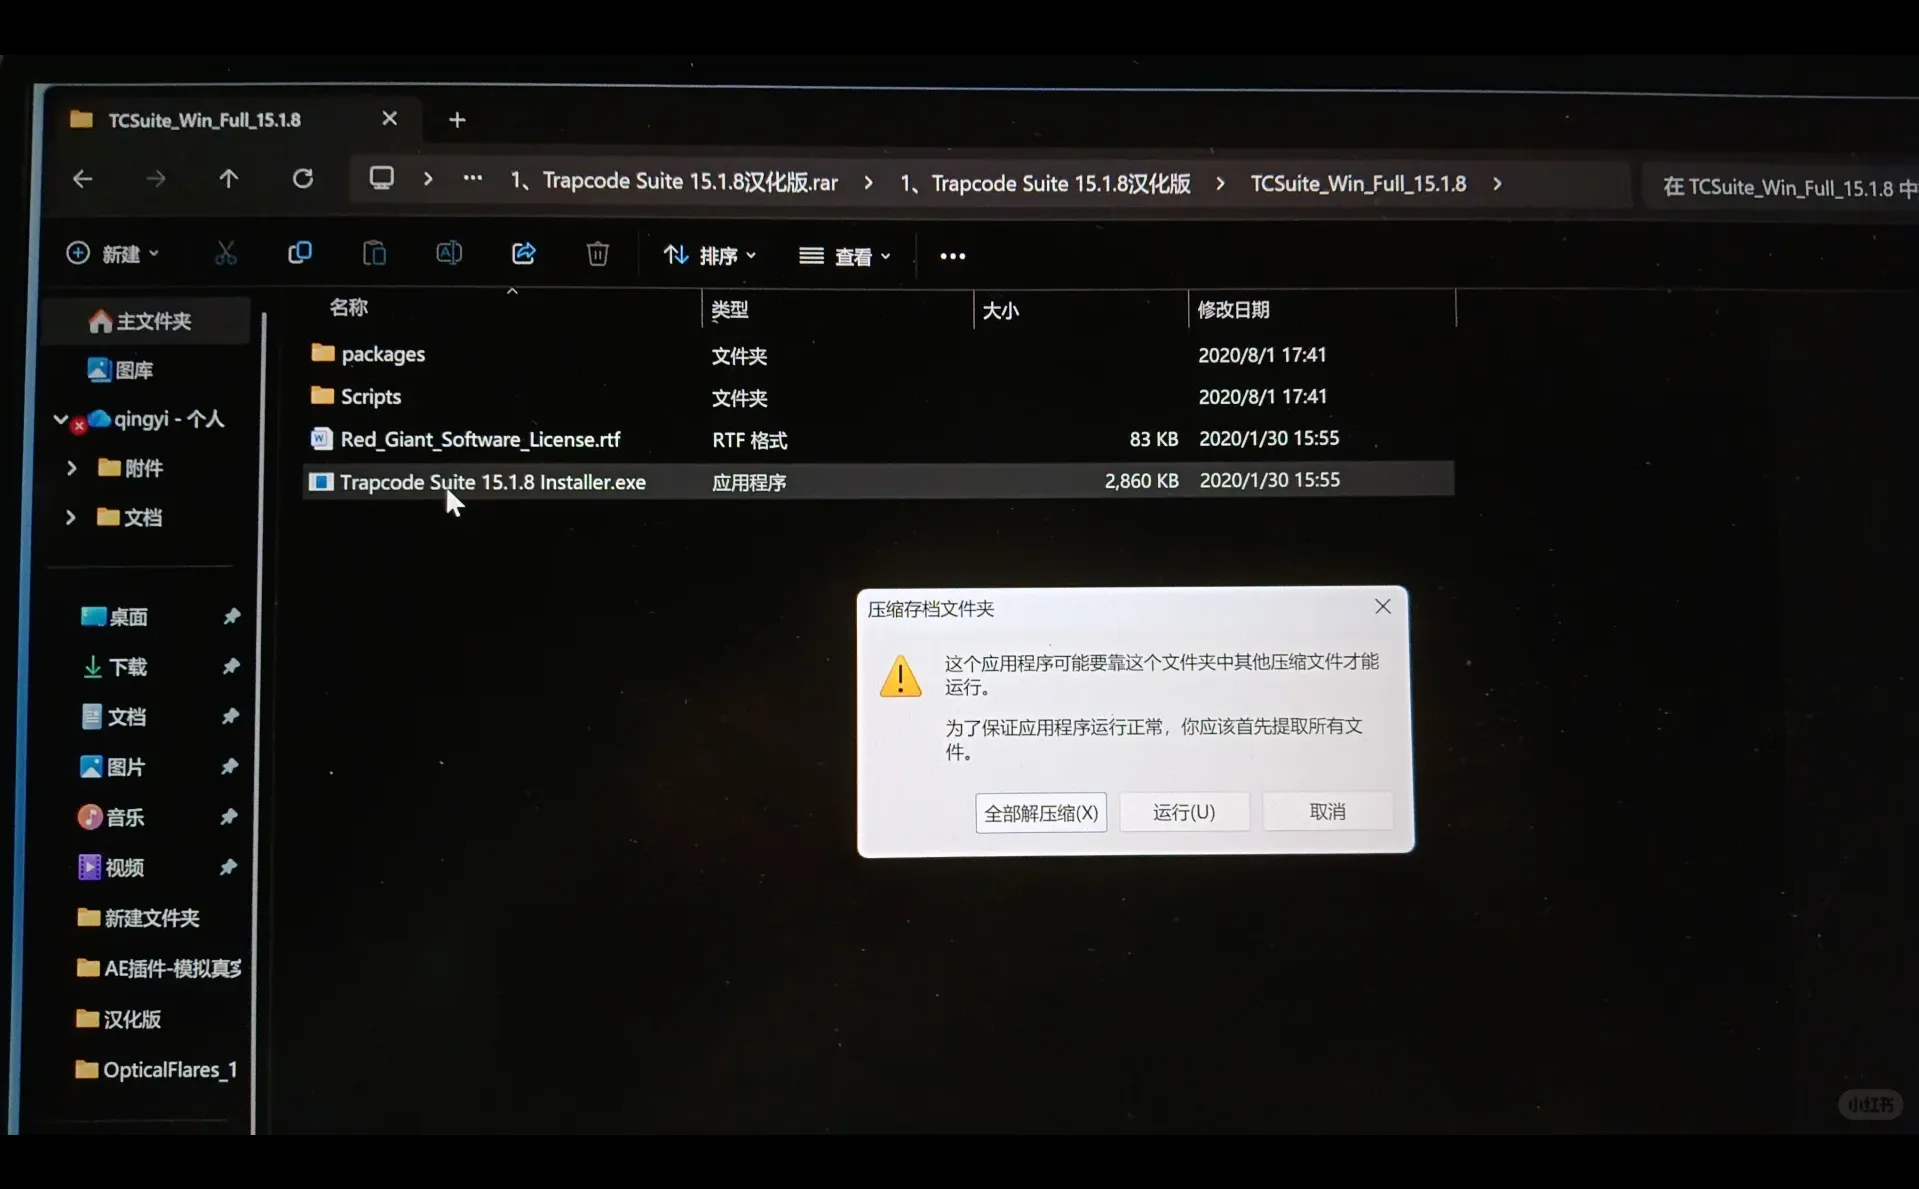Share the selected file
This screenshot has height=1189, width=1919.
coord(523,253)
